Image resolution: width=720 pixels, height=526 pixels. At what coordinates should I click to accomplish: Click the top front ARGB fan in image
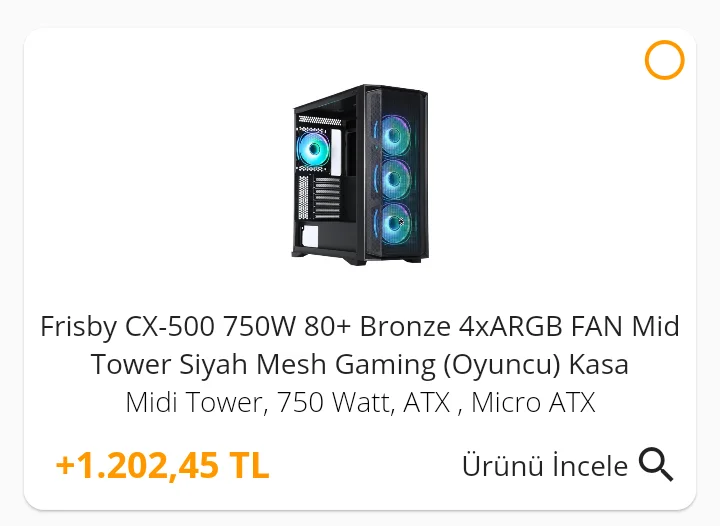[394, 135]
